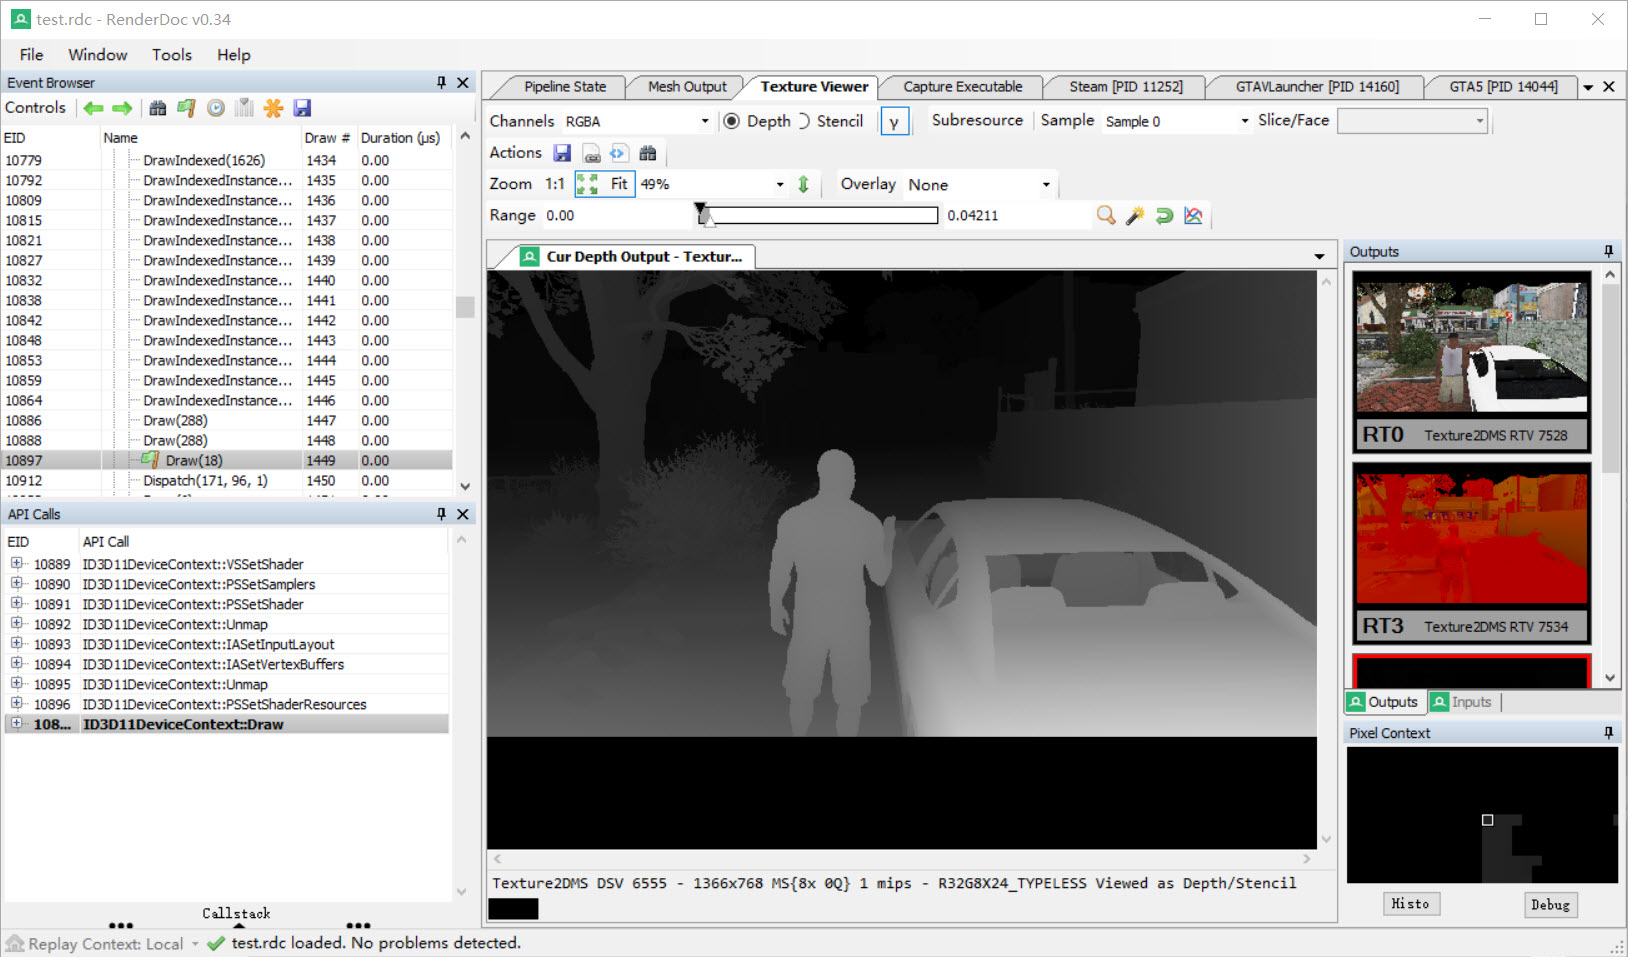Reset range with green return arrow icon

pos(1164,216)
